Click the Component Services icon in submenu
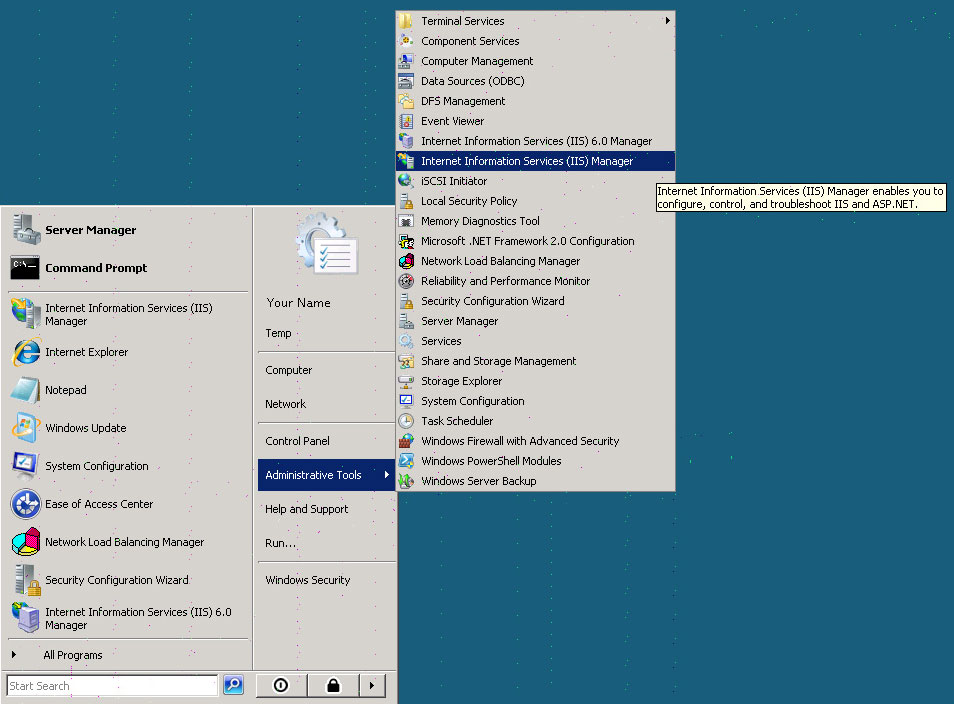The image size is (954, 704). pyautogui.click(x=406, y=41)
